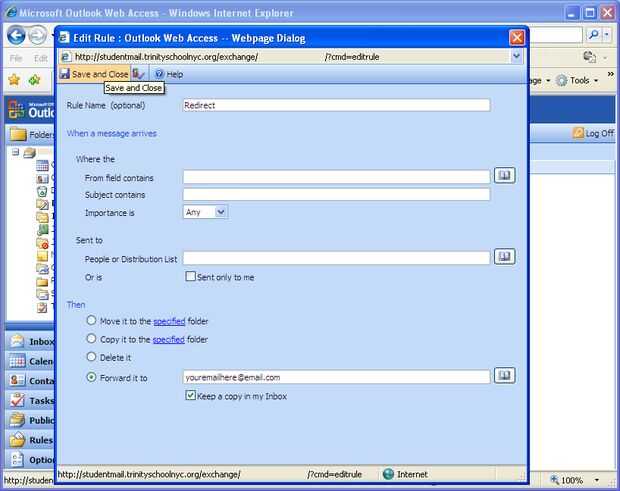Go back with the browser Back arrow

pyautogui.click(x=16, y=36)
